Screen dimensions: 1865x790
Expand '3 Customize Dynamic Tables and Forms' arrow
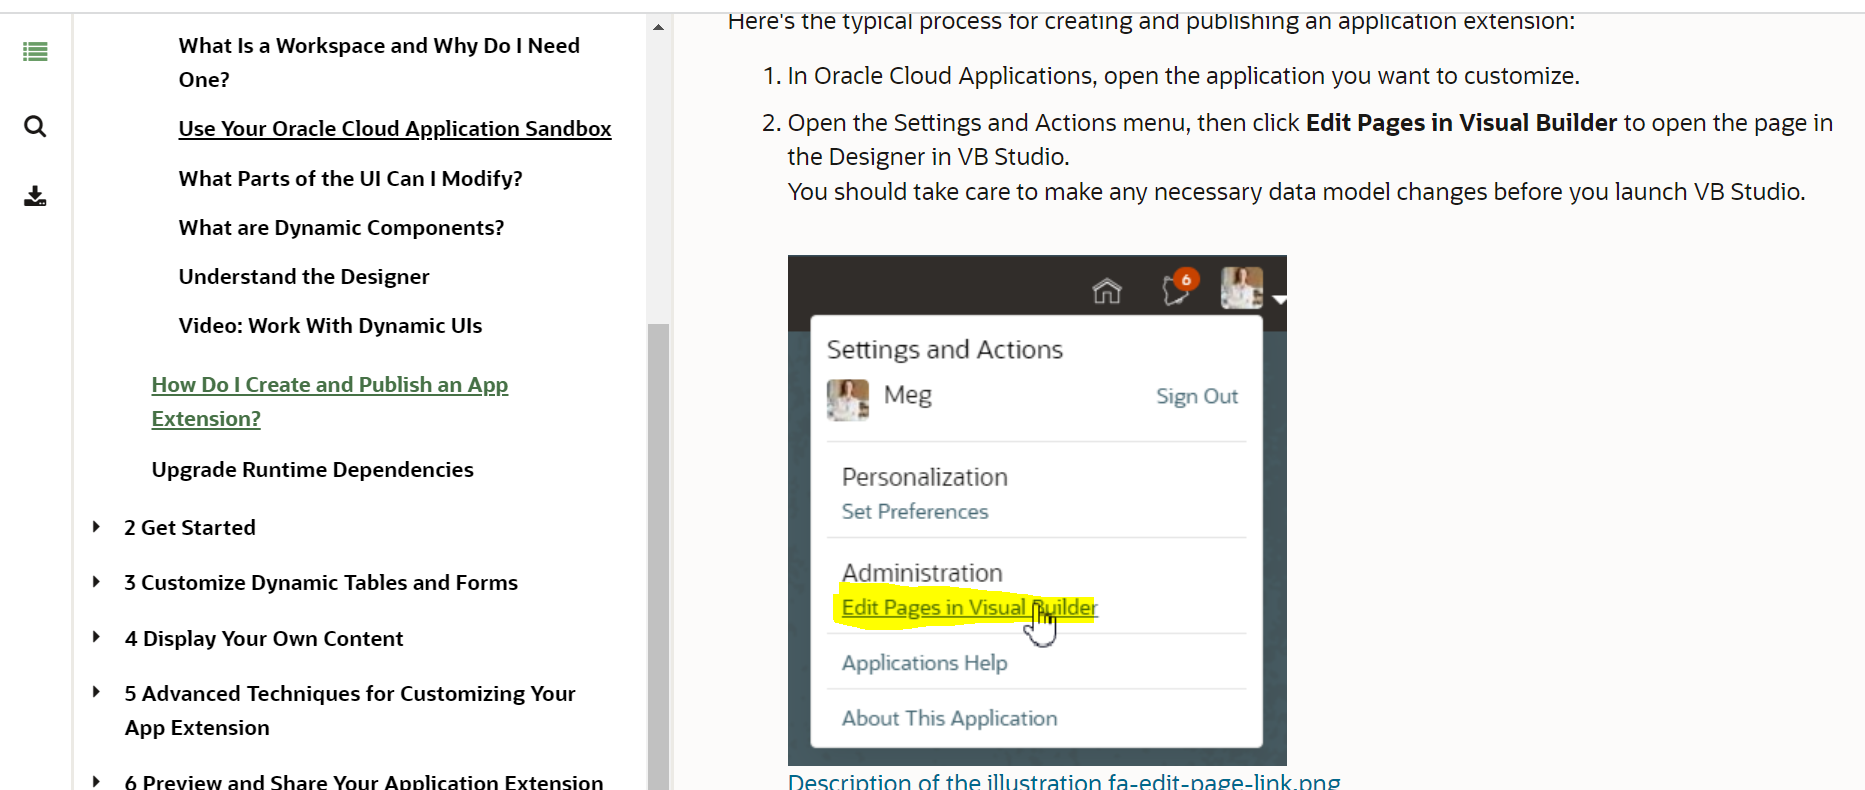(96, 582)
